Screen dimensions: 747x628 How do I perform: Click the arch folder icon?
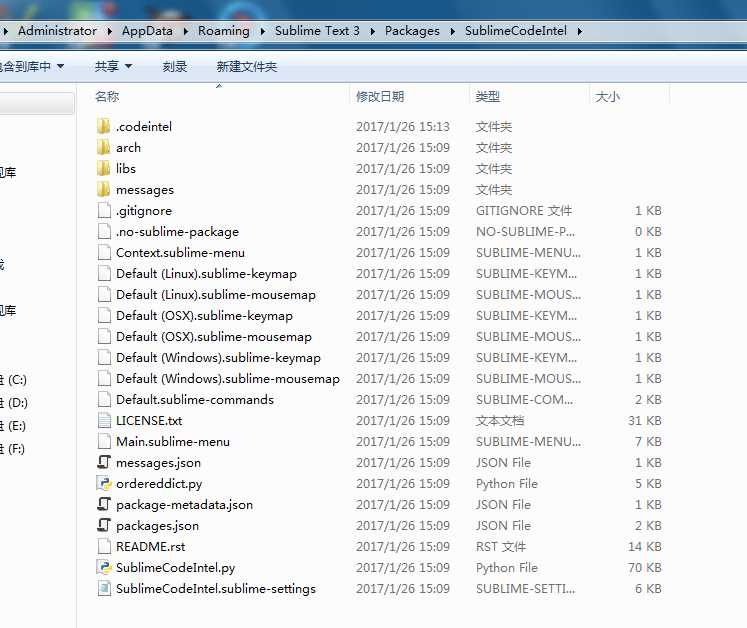click(x=103, y=147)
